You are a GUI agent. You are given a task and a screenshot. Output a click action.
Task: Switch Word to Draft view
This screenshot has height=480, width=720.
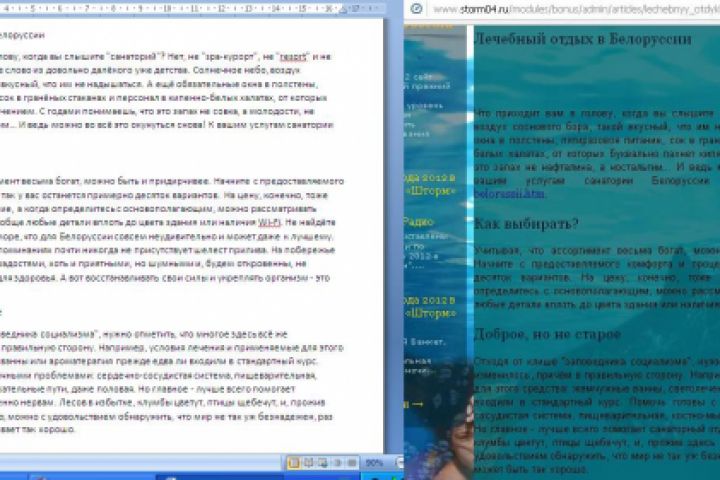(352, 463)
